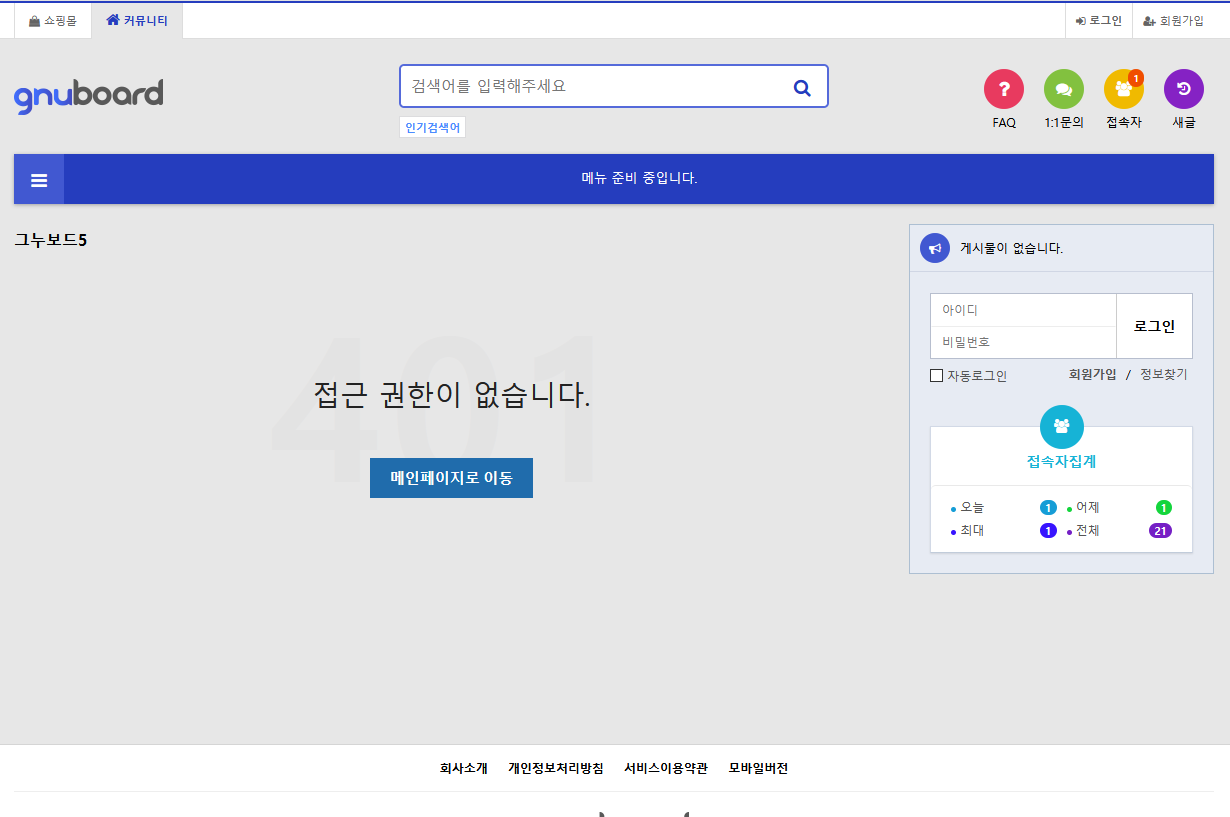
Task: Open the hamburger navigation menu
Action: pyautogui.click(x=38, y=179)
